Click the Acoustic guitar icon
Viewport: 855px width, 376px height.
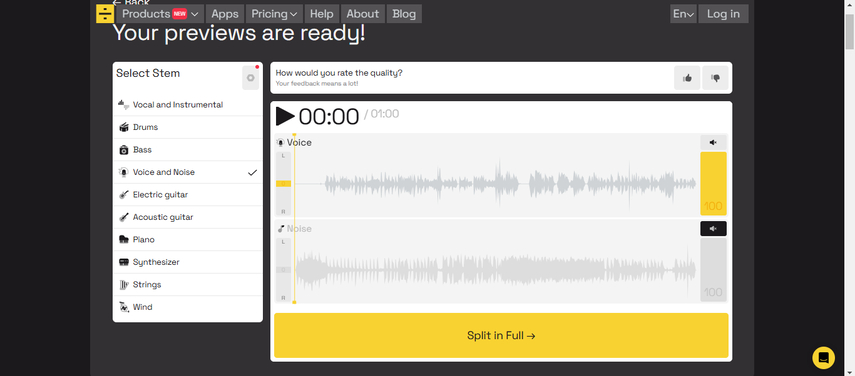point(124,217)
